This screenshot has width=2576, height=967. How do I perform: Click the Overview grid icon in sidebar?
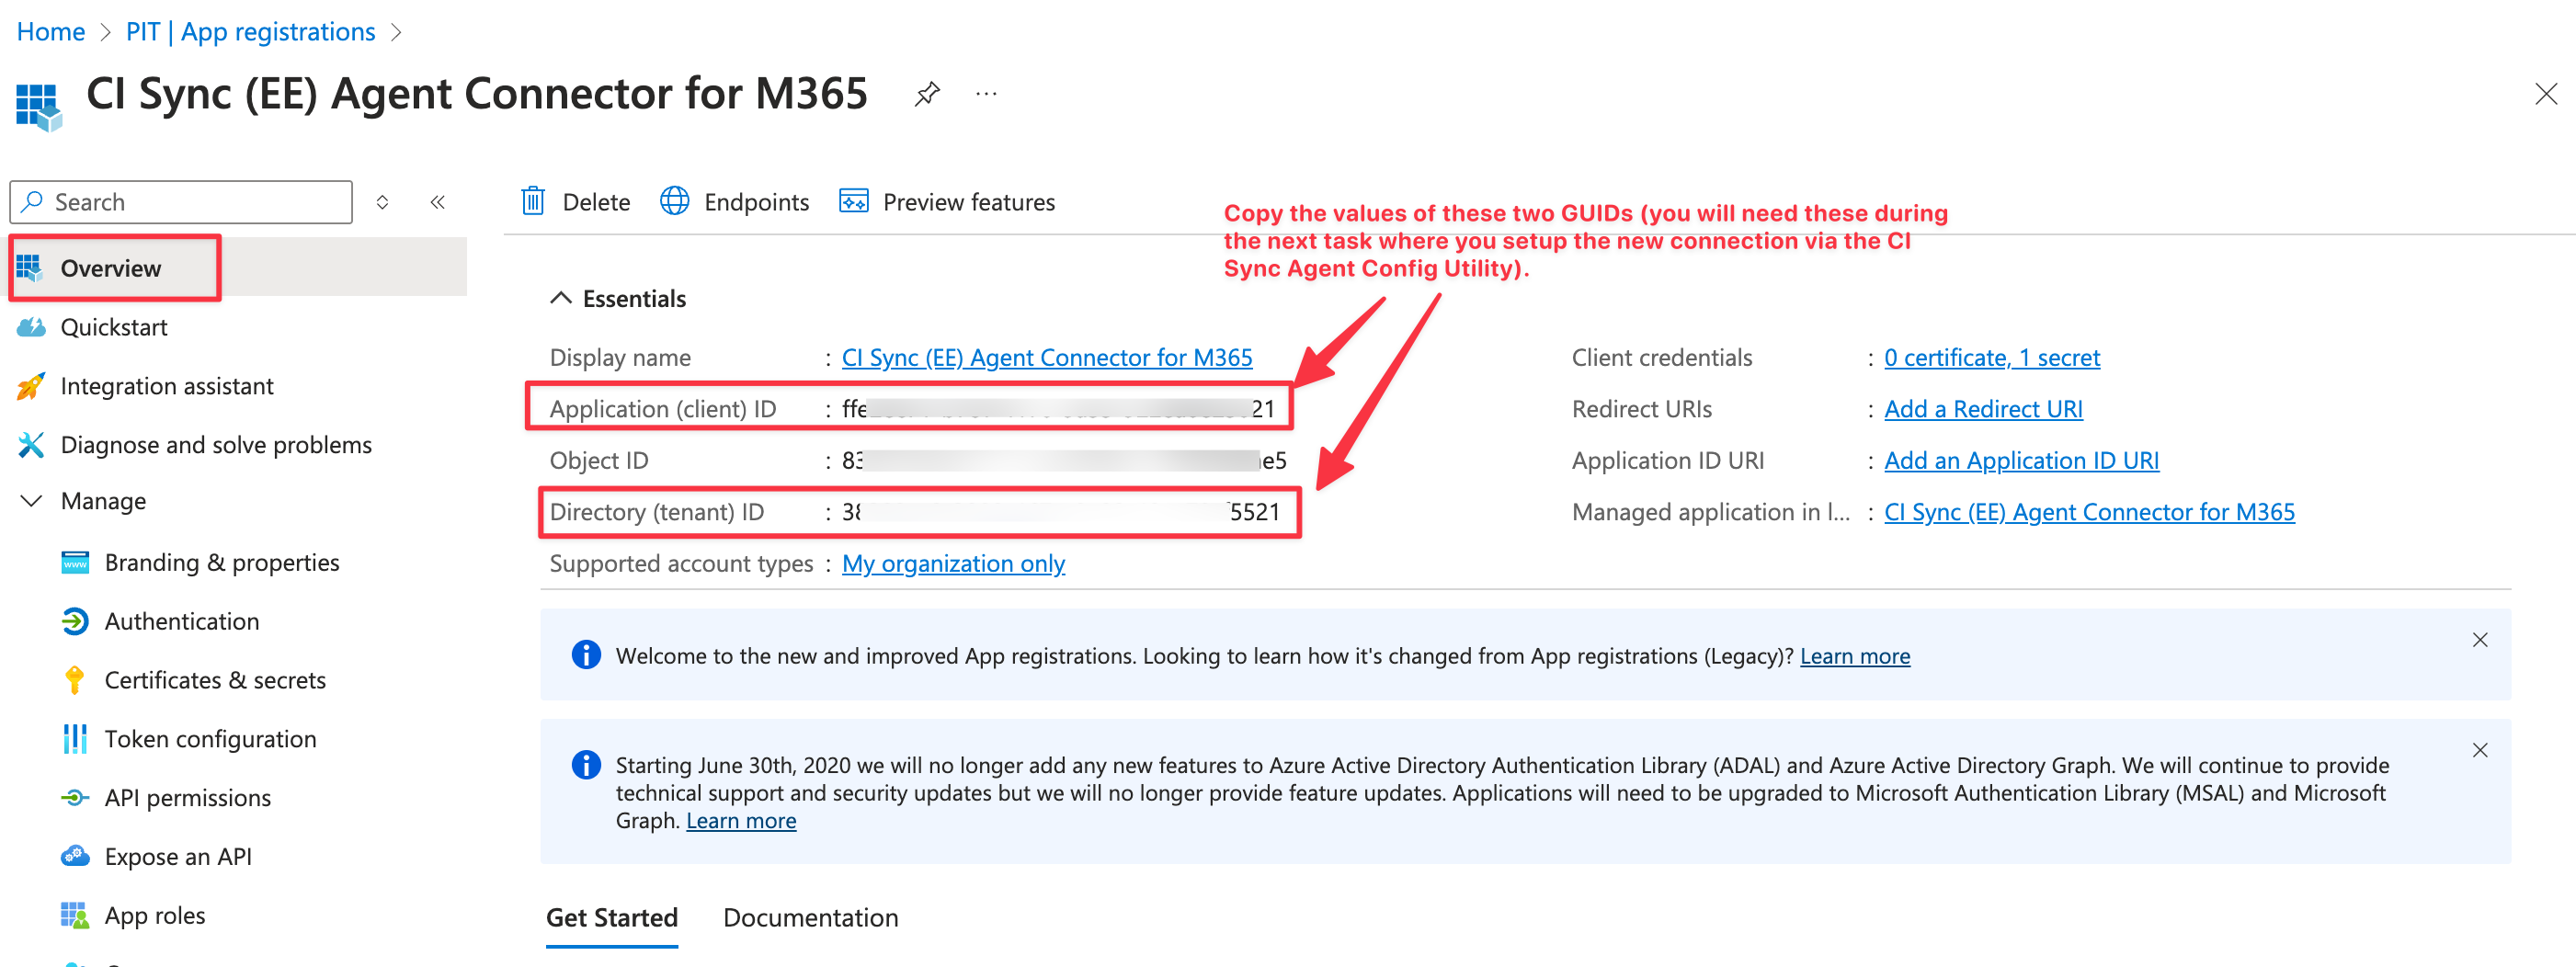[x=30, y=267]
